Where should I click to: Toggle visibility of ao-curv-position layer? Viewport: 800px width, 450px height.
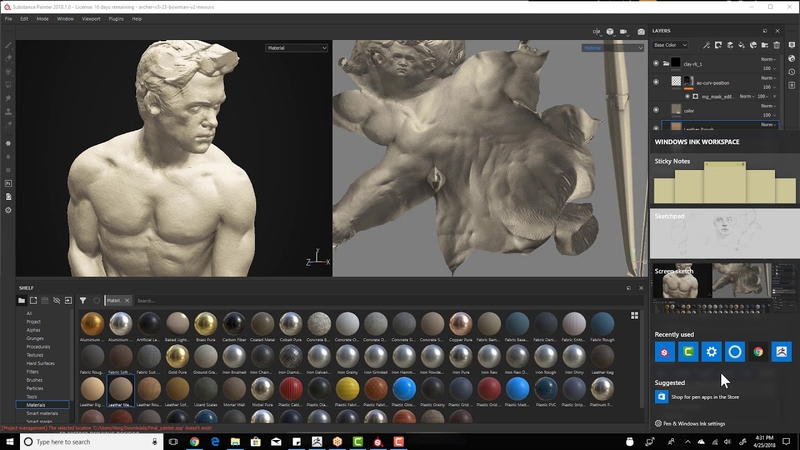656,82
